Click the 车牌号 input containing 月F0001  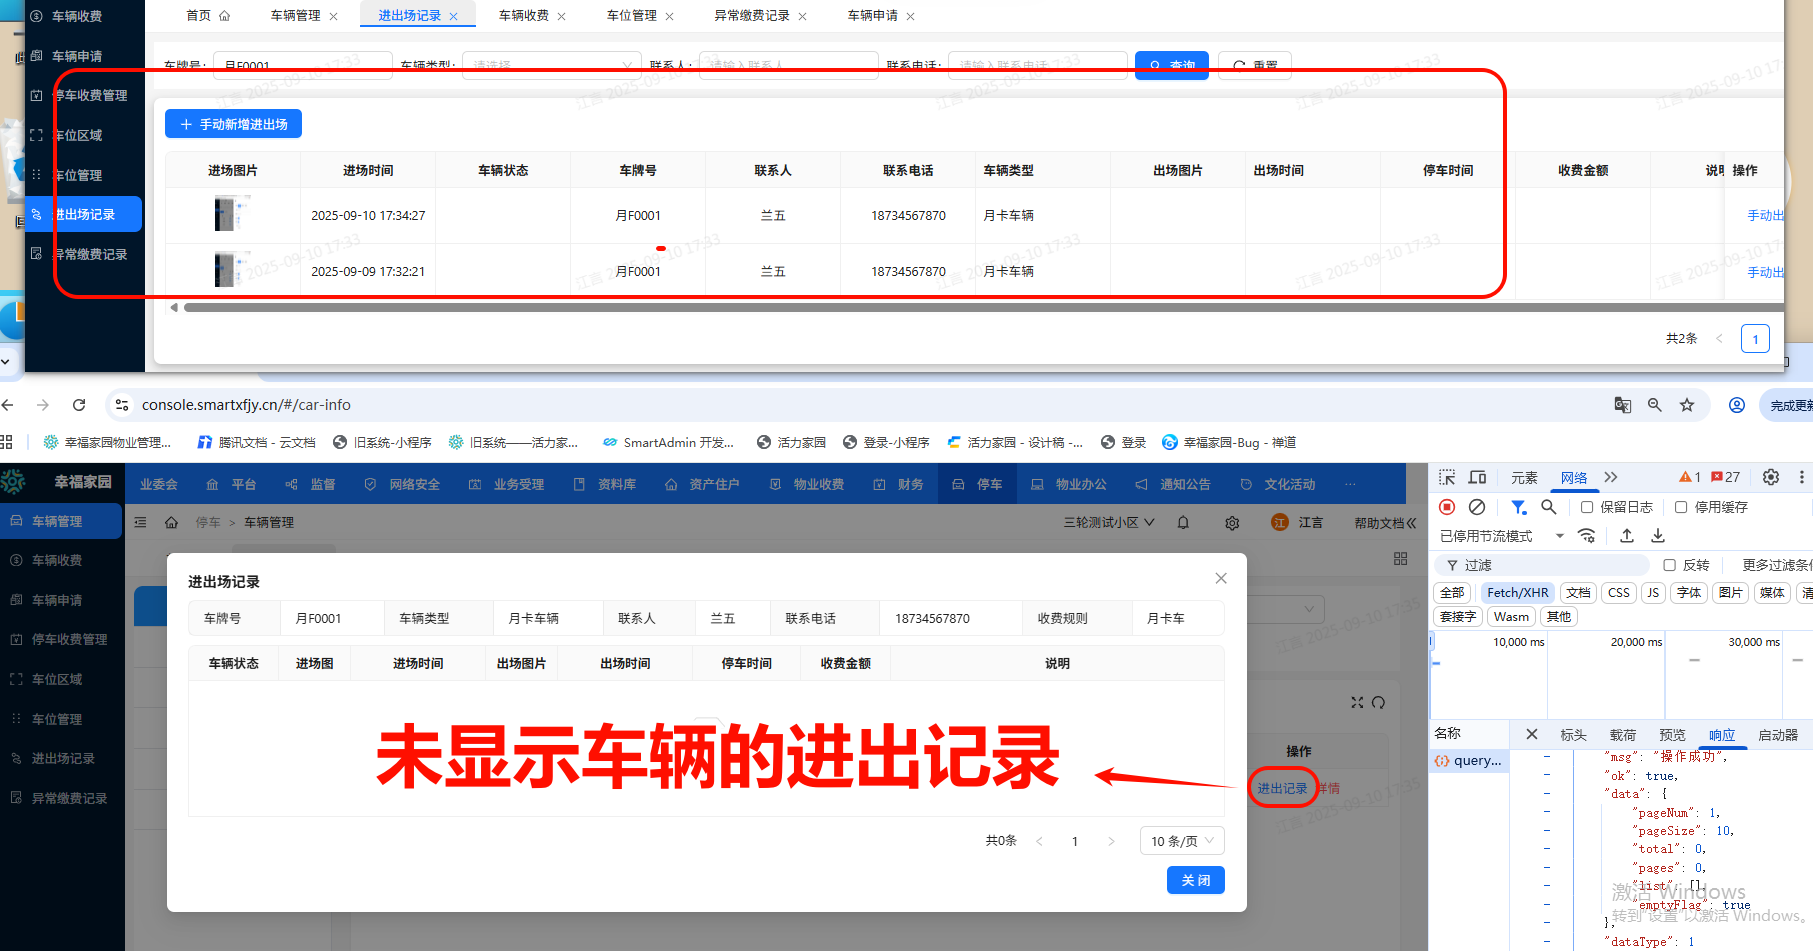tap(300, 64)
